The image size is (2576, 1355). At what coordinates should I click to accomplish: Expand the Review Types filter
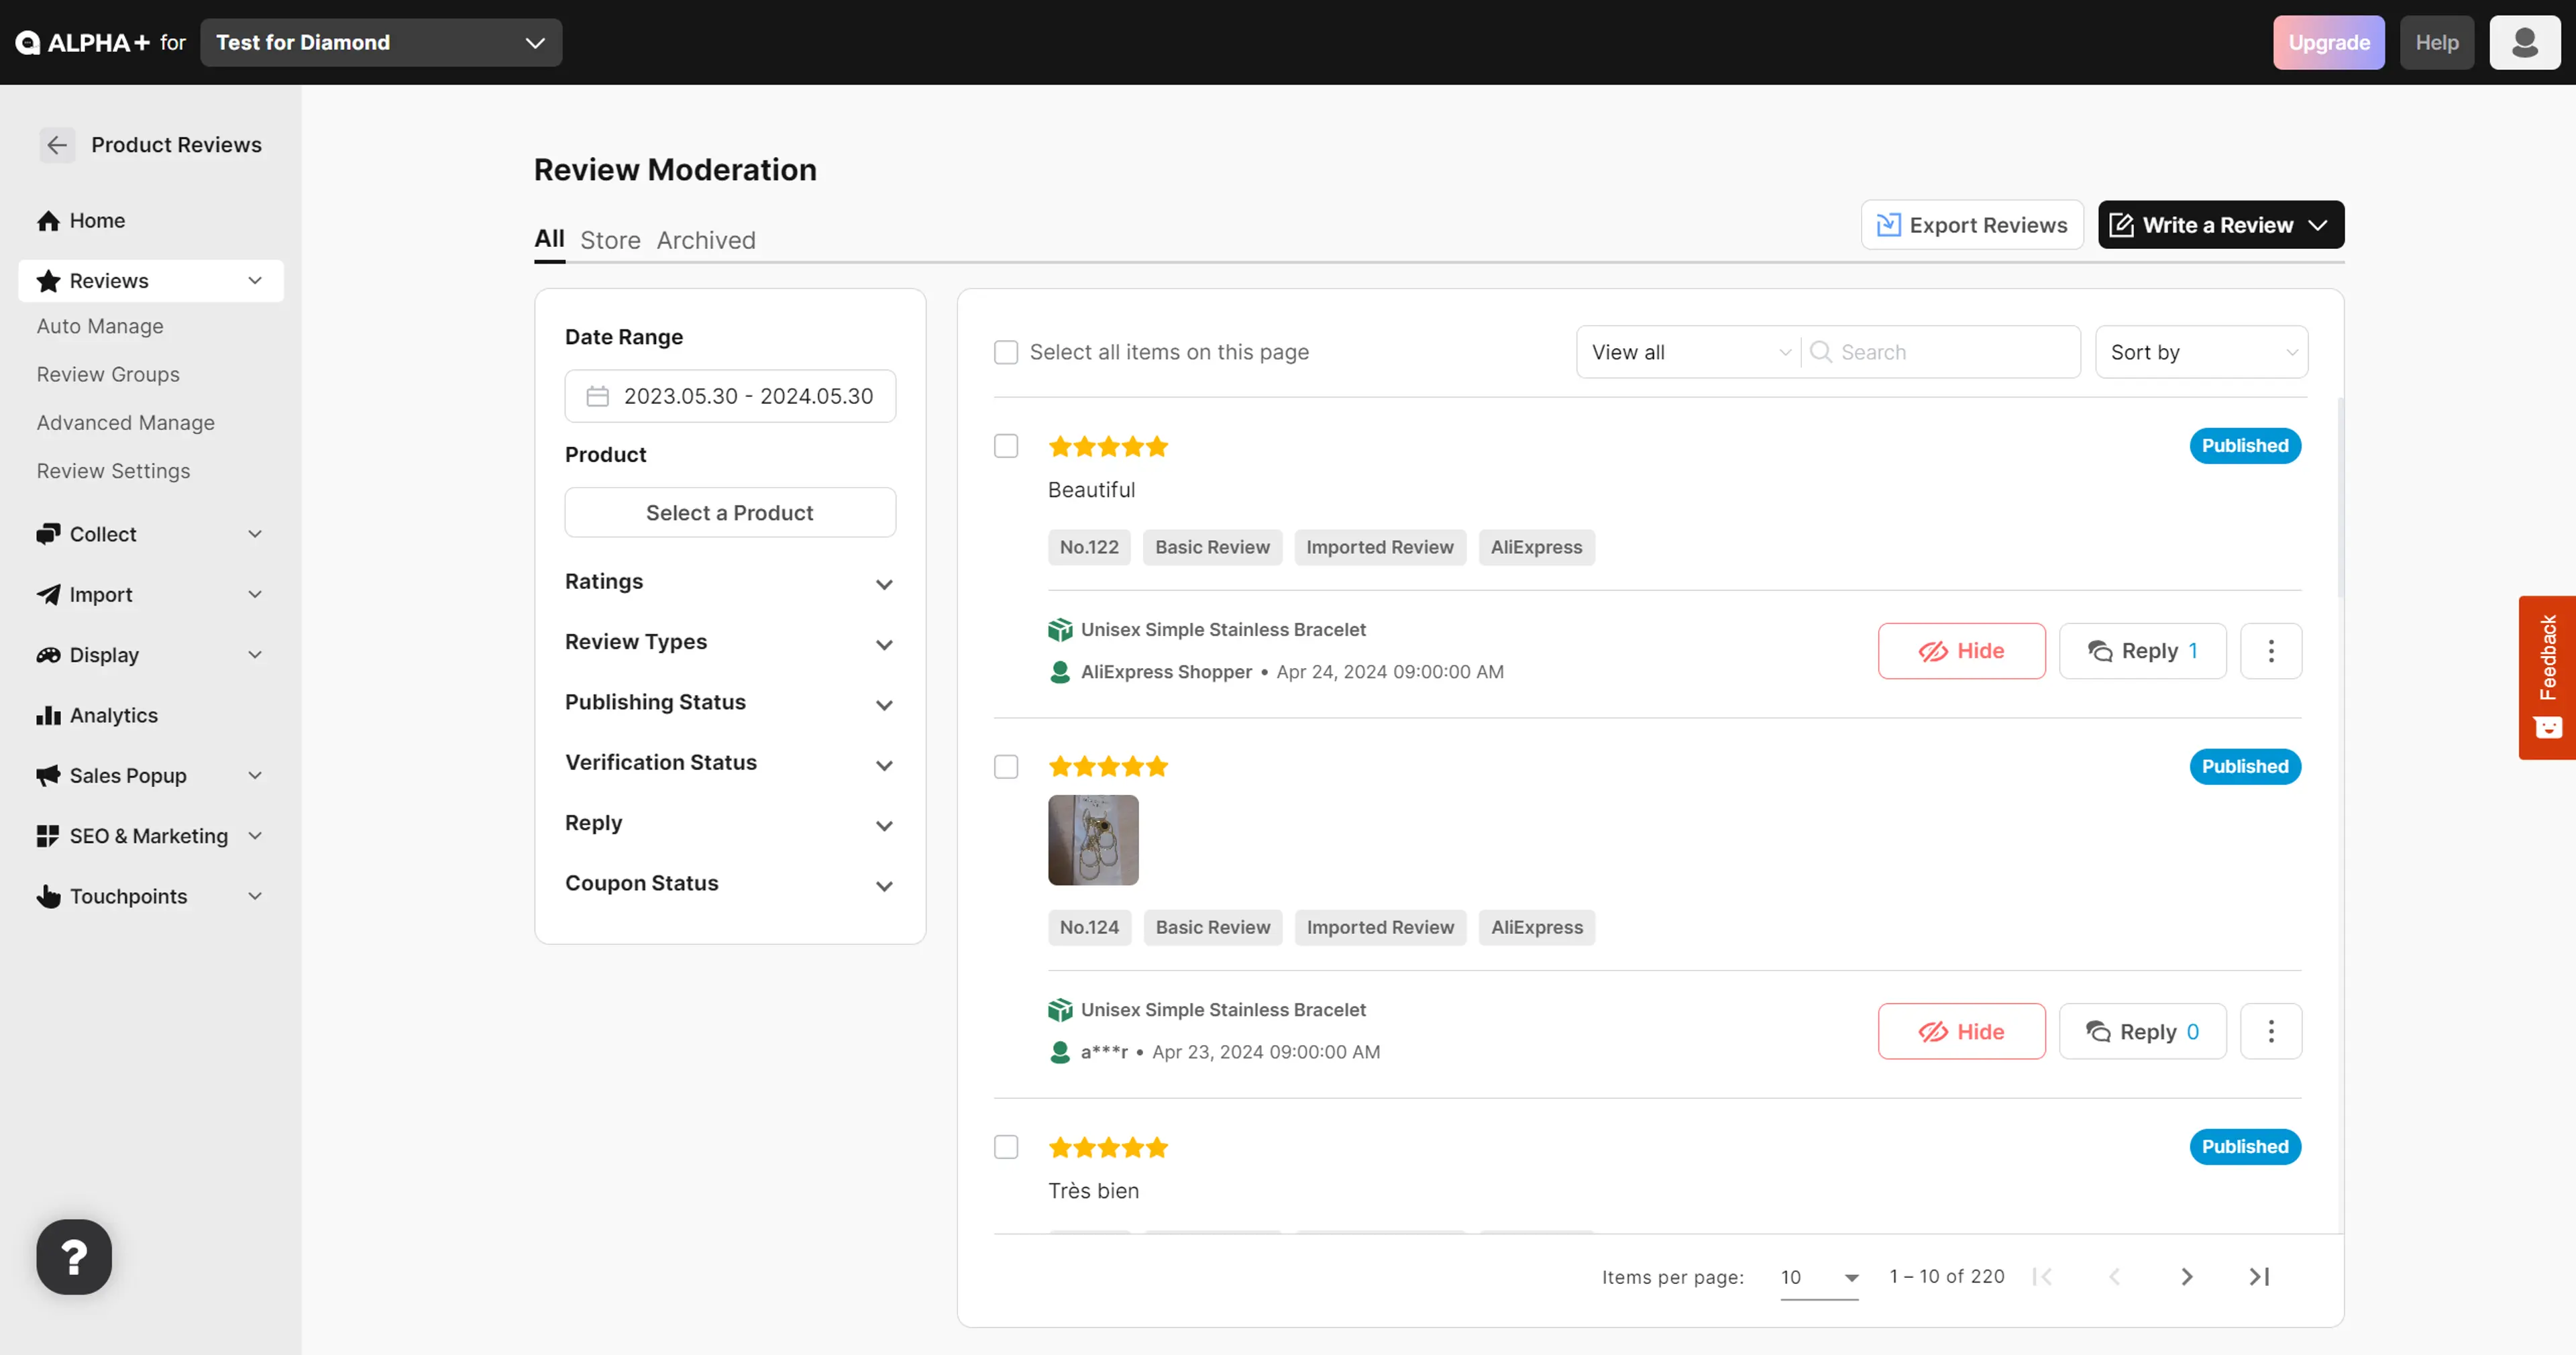click(x=729, y=642)
